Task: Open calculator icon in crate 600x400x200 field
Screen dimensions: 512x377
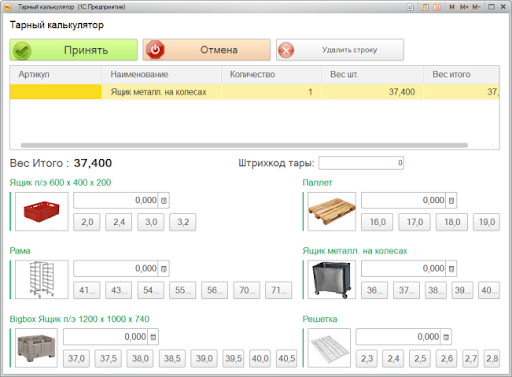Action: 164,201
